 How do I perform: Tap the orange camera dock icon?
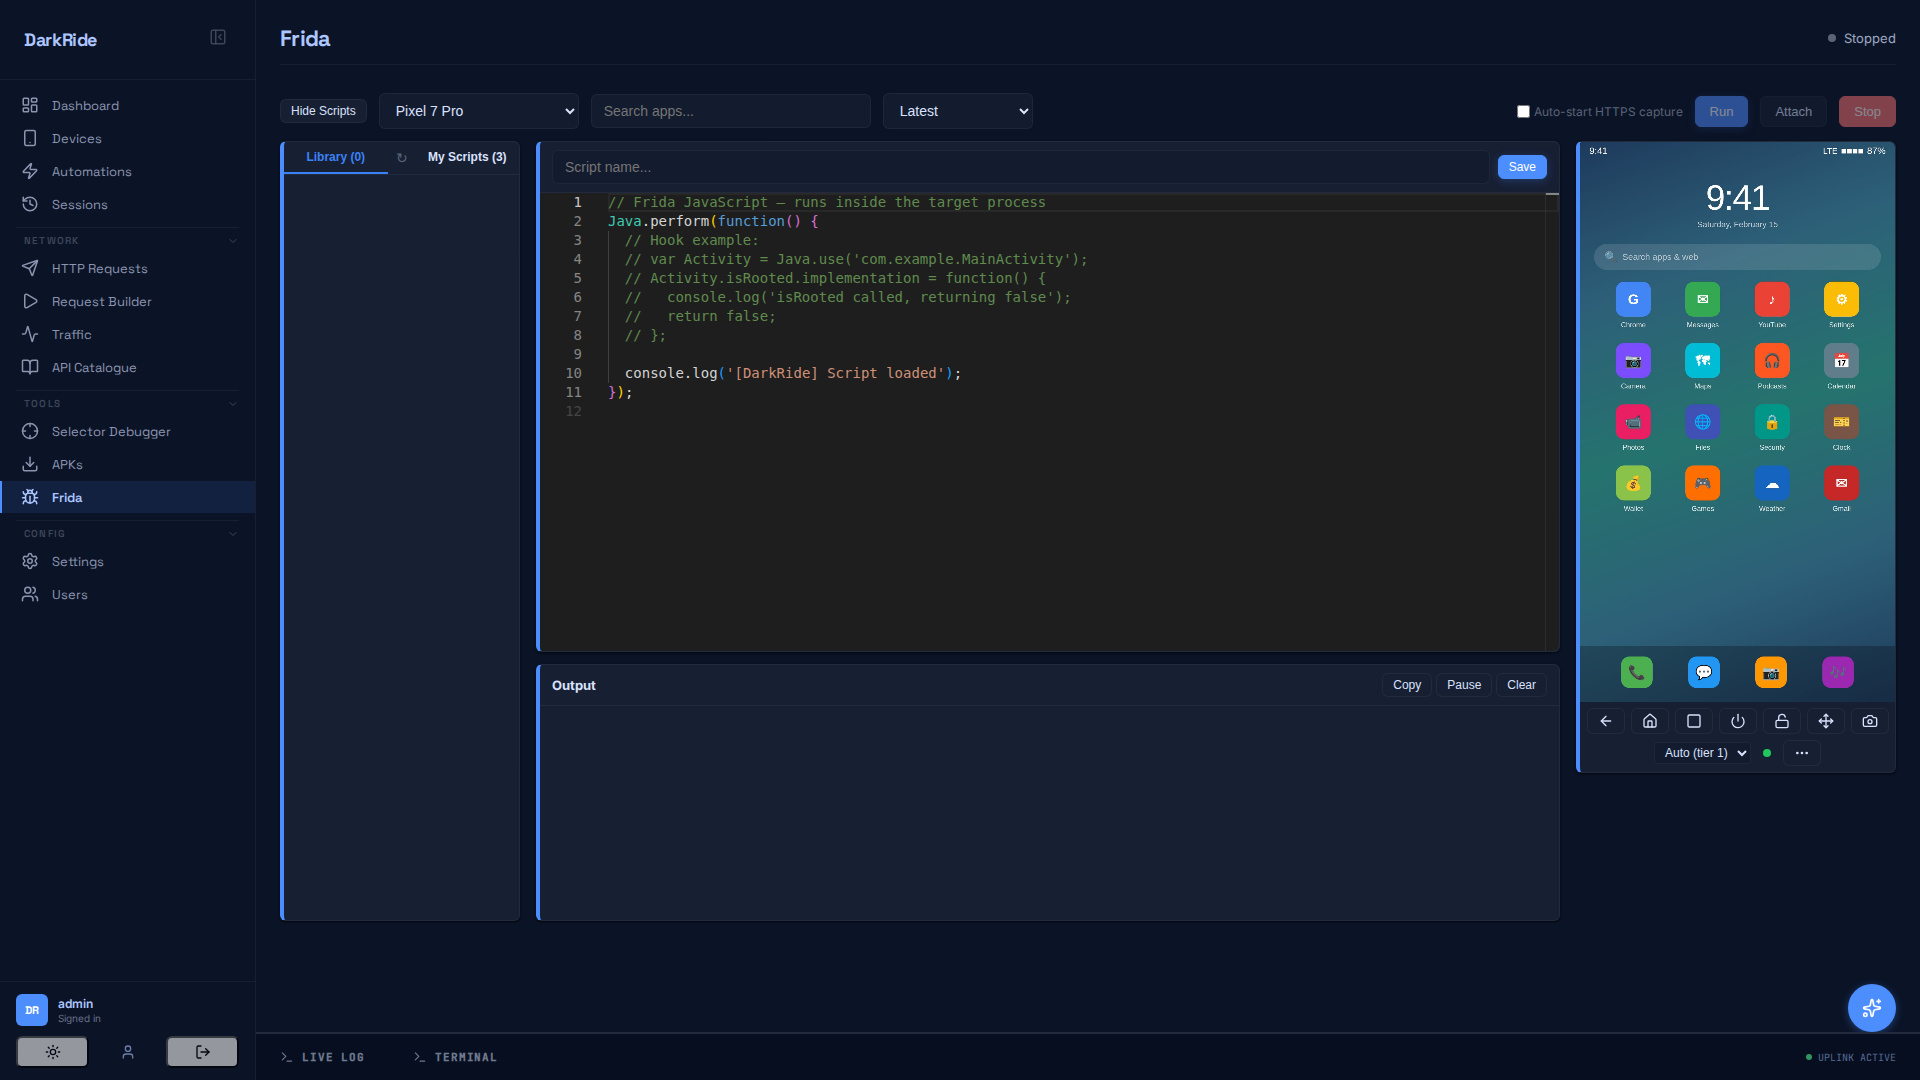(x=1771, y=672)
